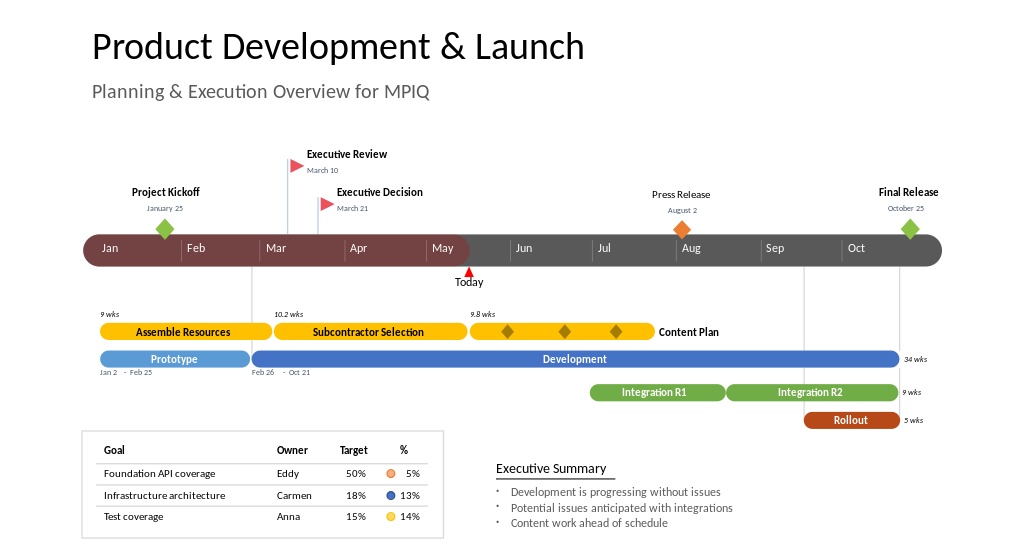
Task: Click the % column header
Action: pos(404,450)
